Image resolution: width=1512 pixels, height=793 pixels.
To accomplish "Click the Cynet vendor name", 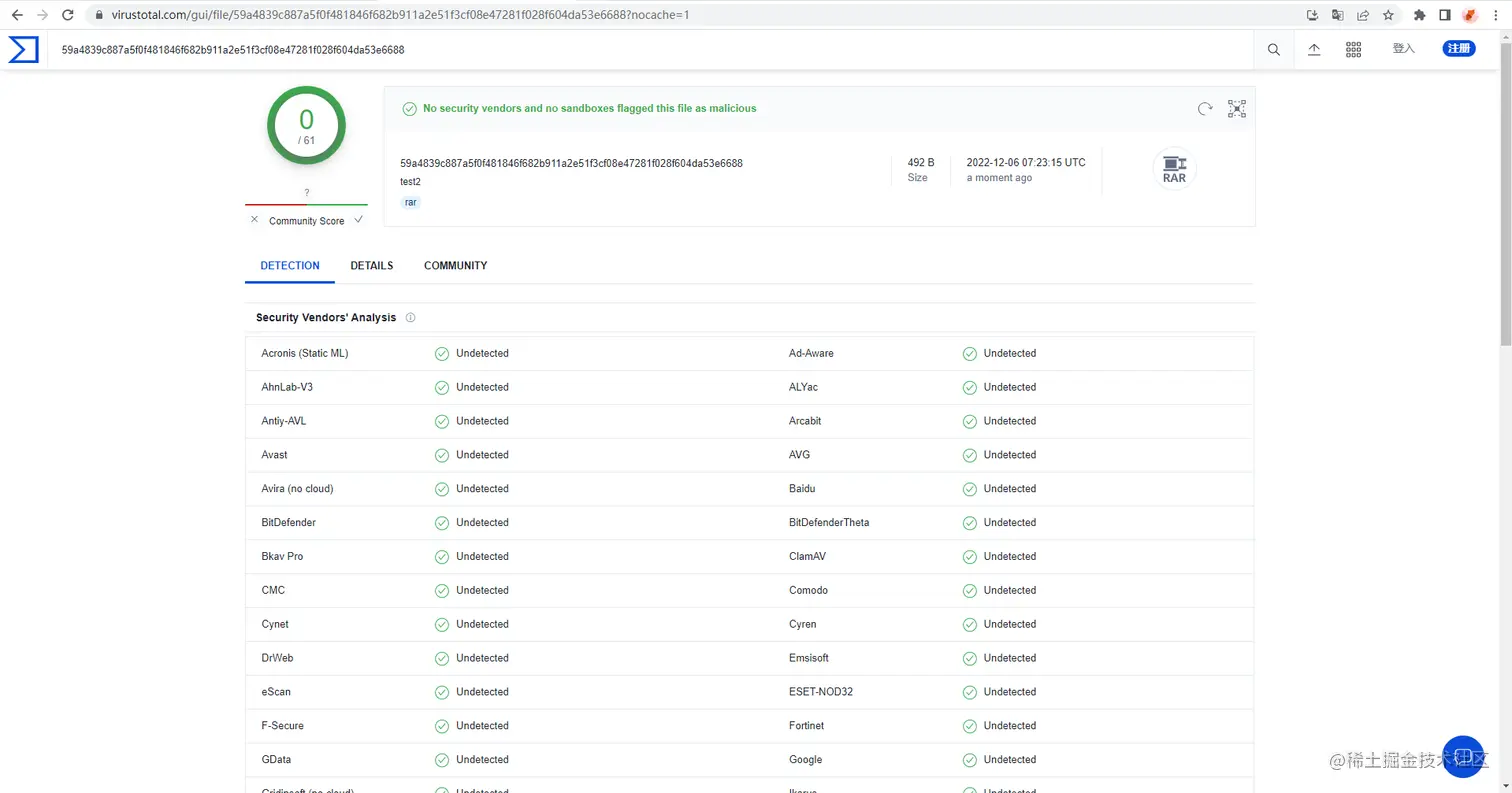I will (275, 624).
